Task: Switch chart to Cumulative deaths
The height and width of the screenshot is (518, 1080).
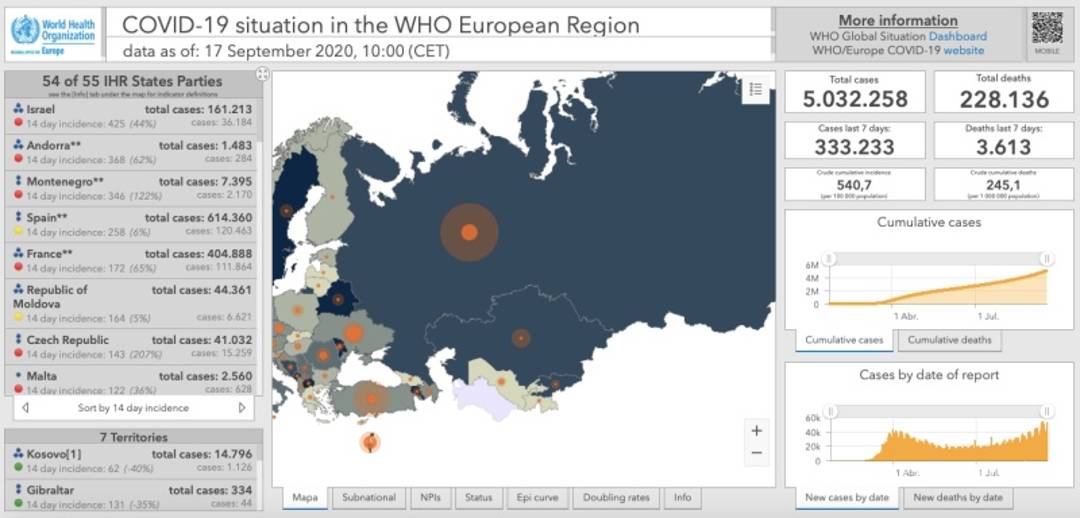Action: (x=950, y=340)
